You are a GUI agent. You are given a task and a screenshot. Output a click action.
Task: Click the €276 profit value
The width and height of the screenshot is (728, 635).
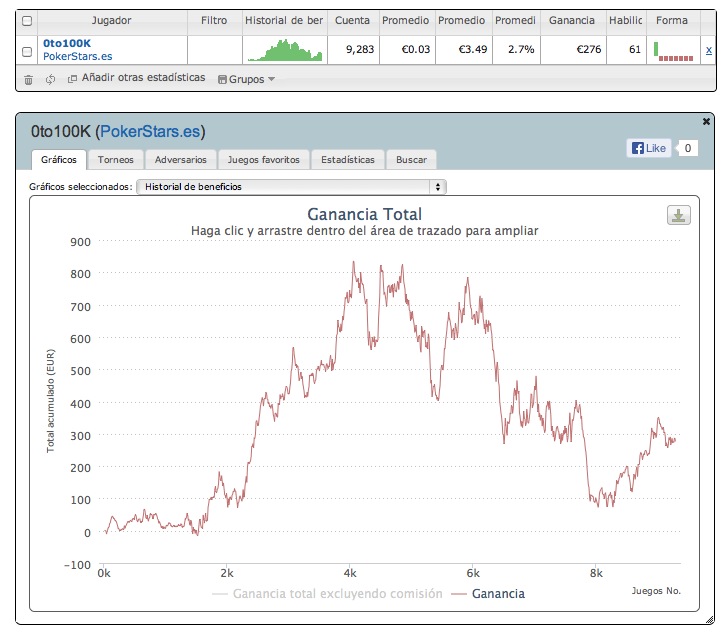tap(589, 49)
